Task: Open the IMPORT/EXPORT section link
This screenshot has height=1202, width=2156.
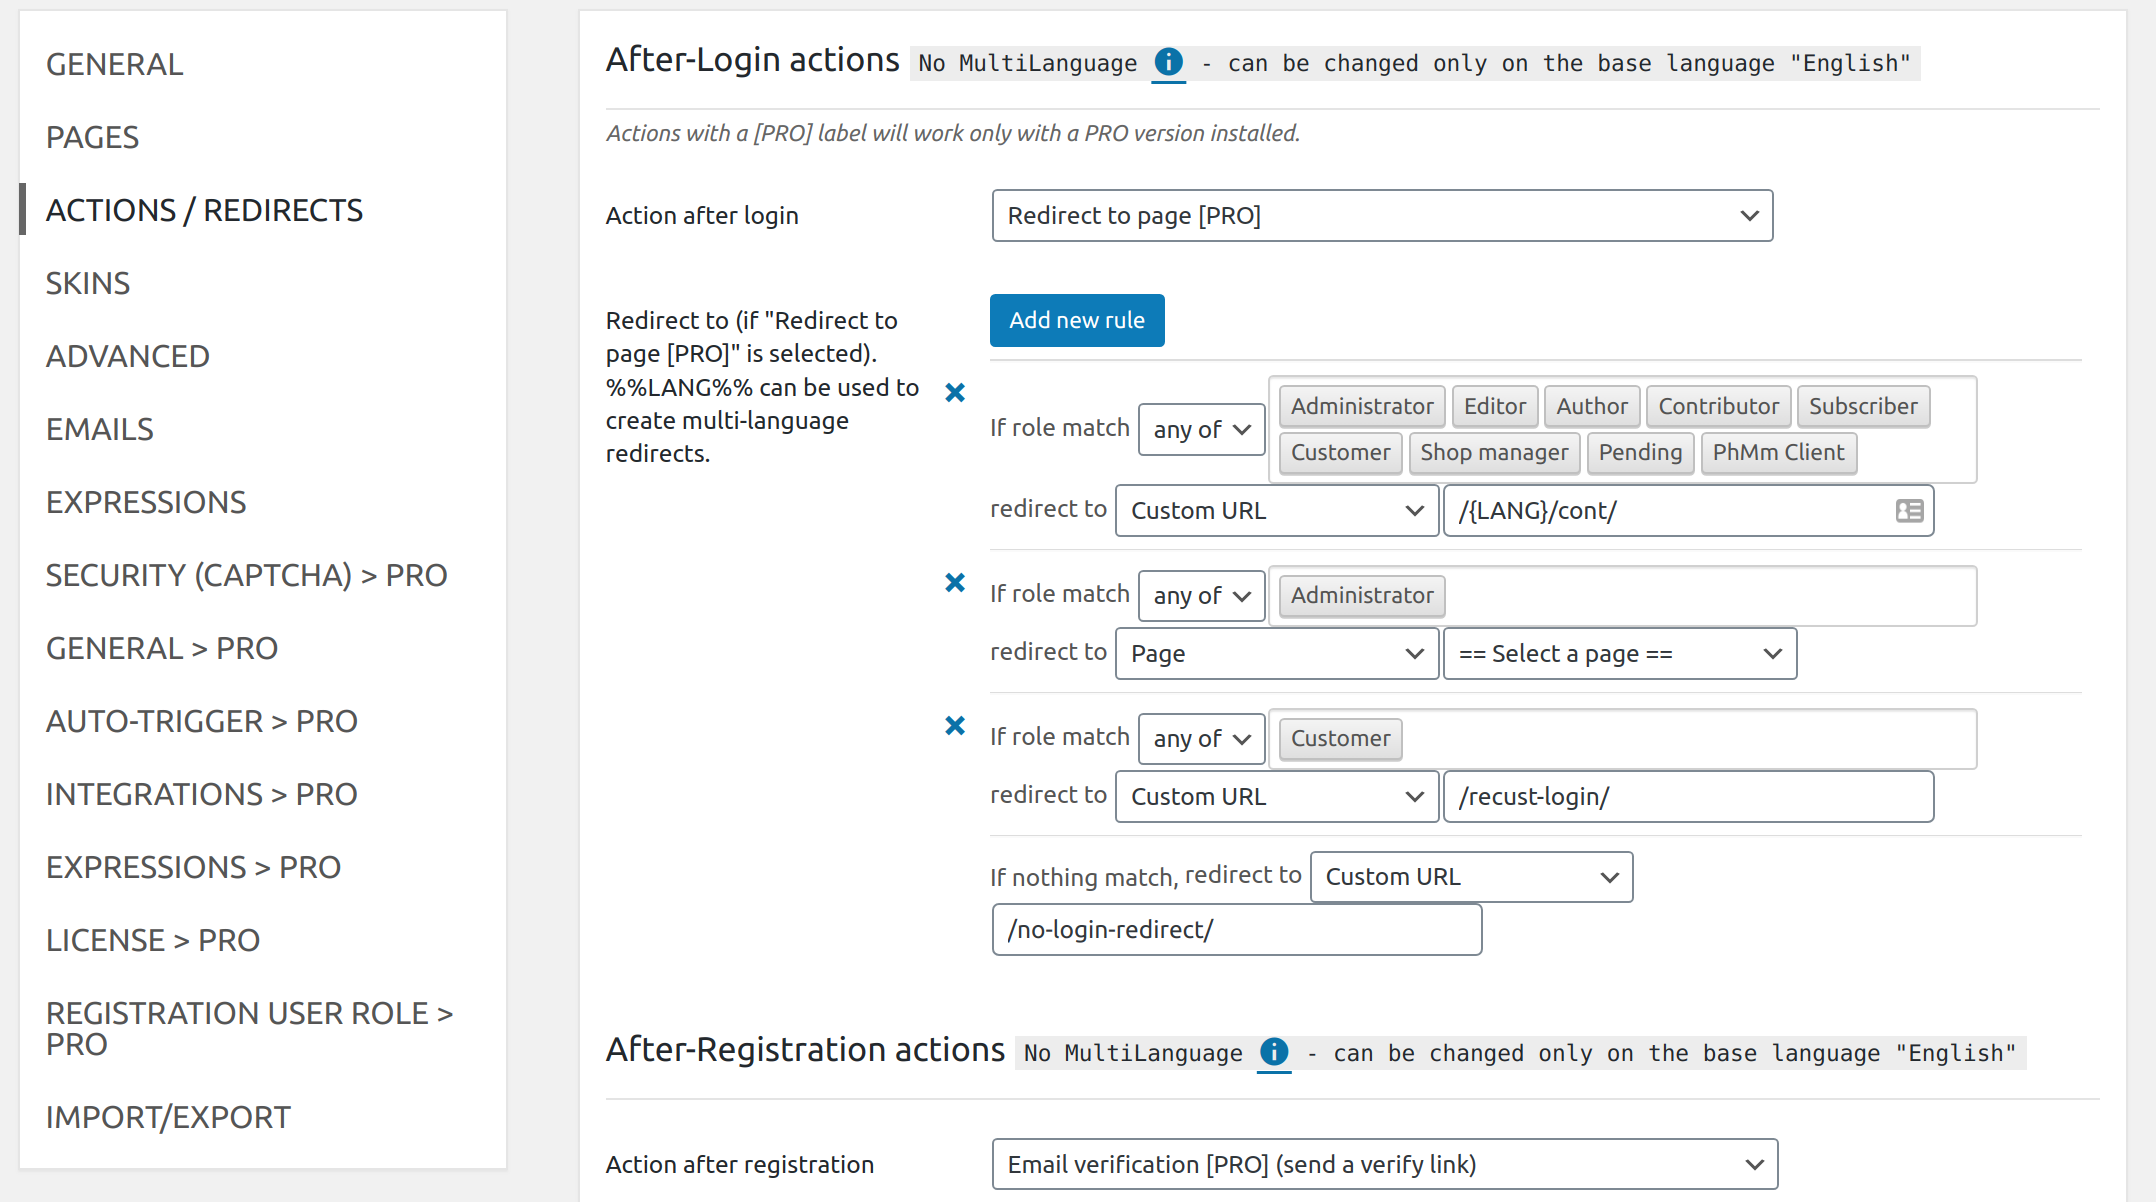Action: pyautogui.click(x=168, y=1117)
